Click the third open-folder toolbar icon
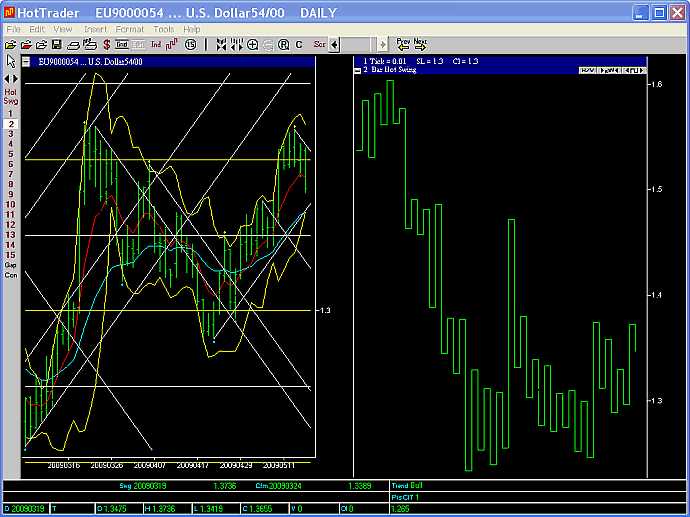This screenshot has height=517, width=690. pos(41,44)
